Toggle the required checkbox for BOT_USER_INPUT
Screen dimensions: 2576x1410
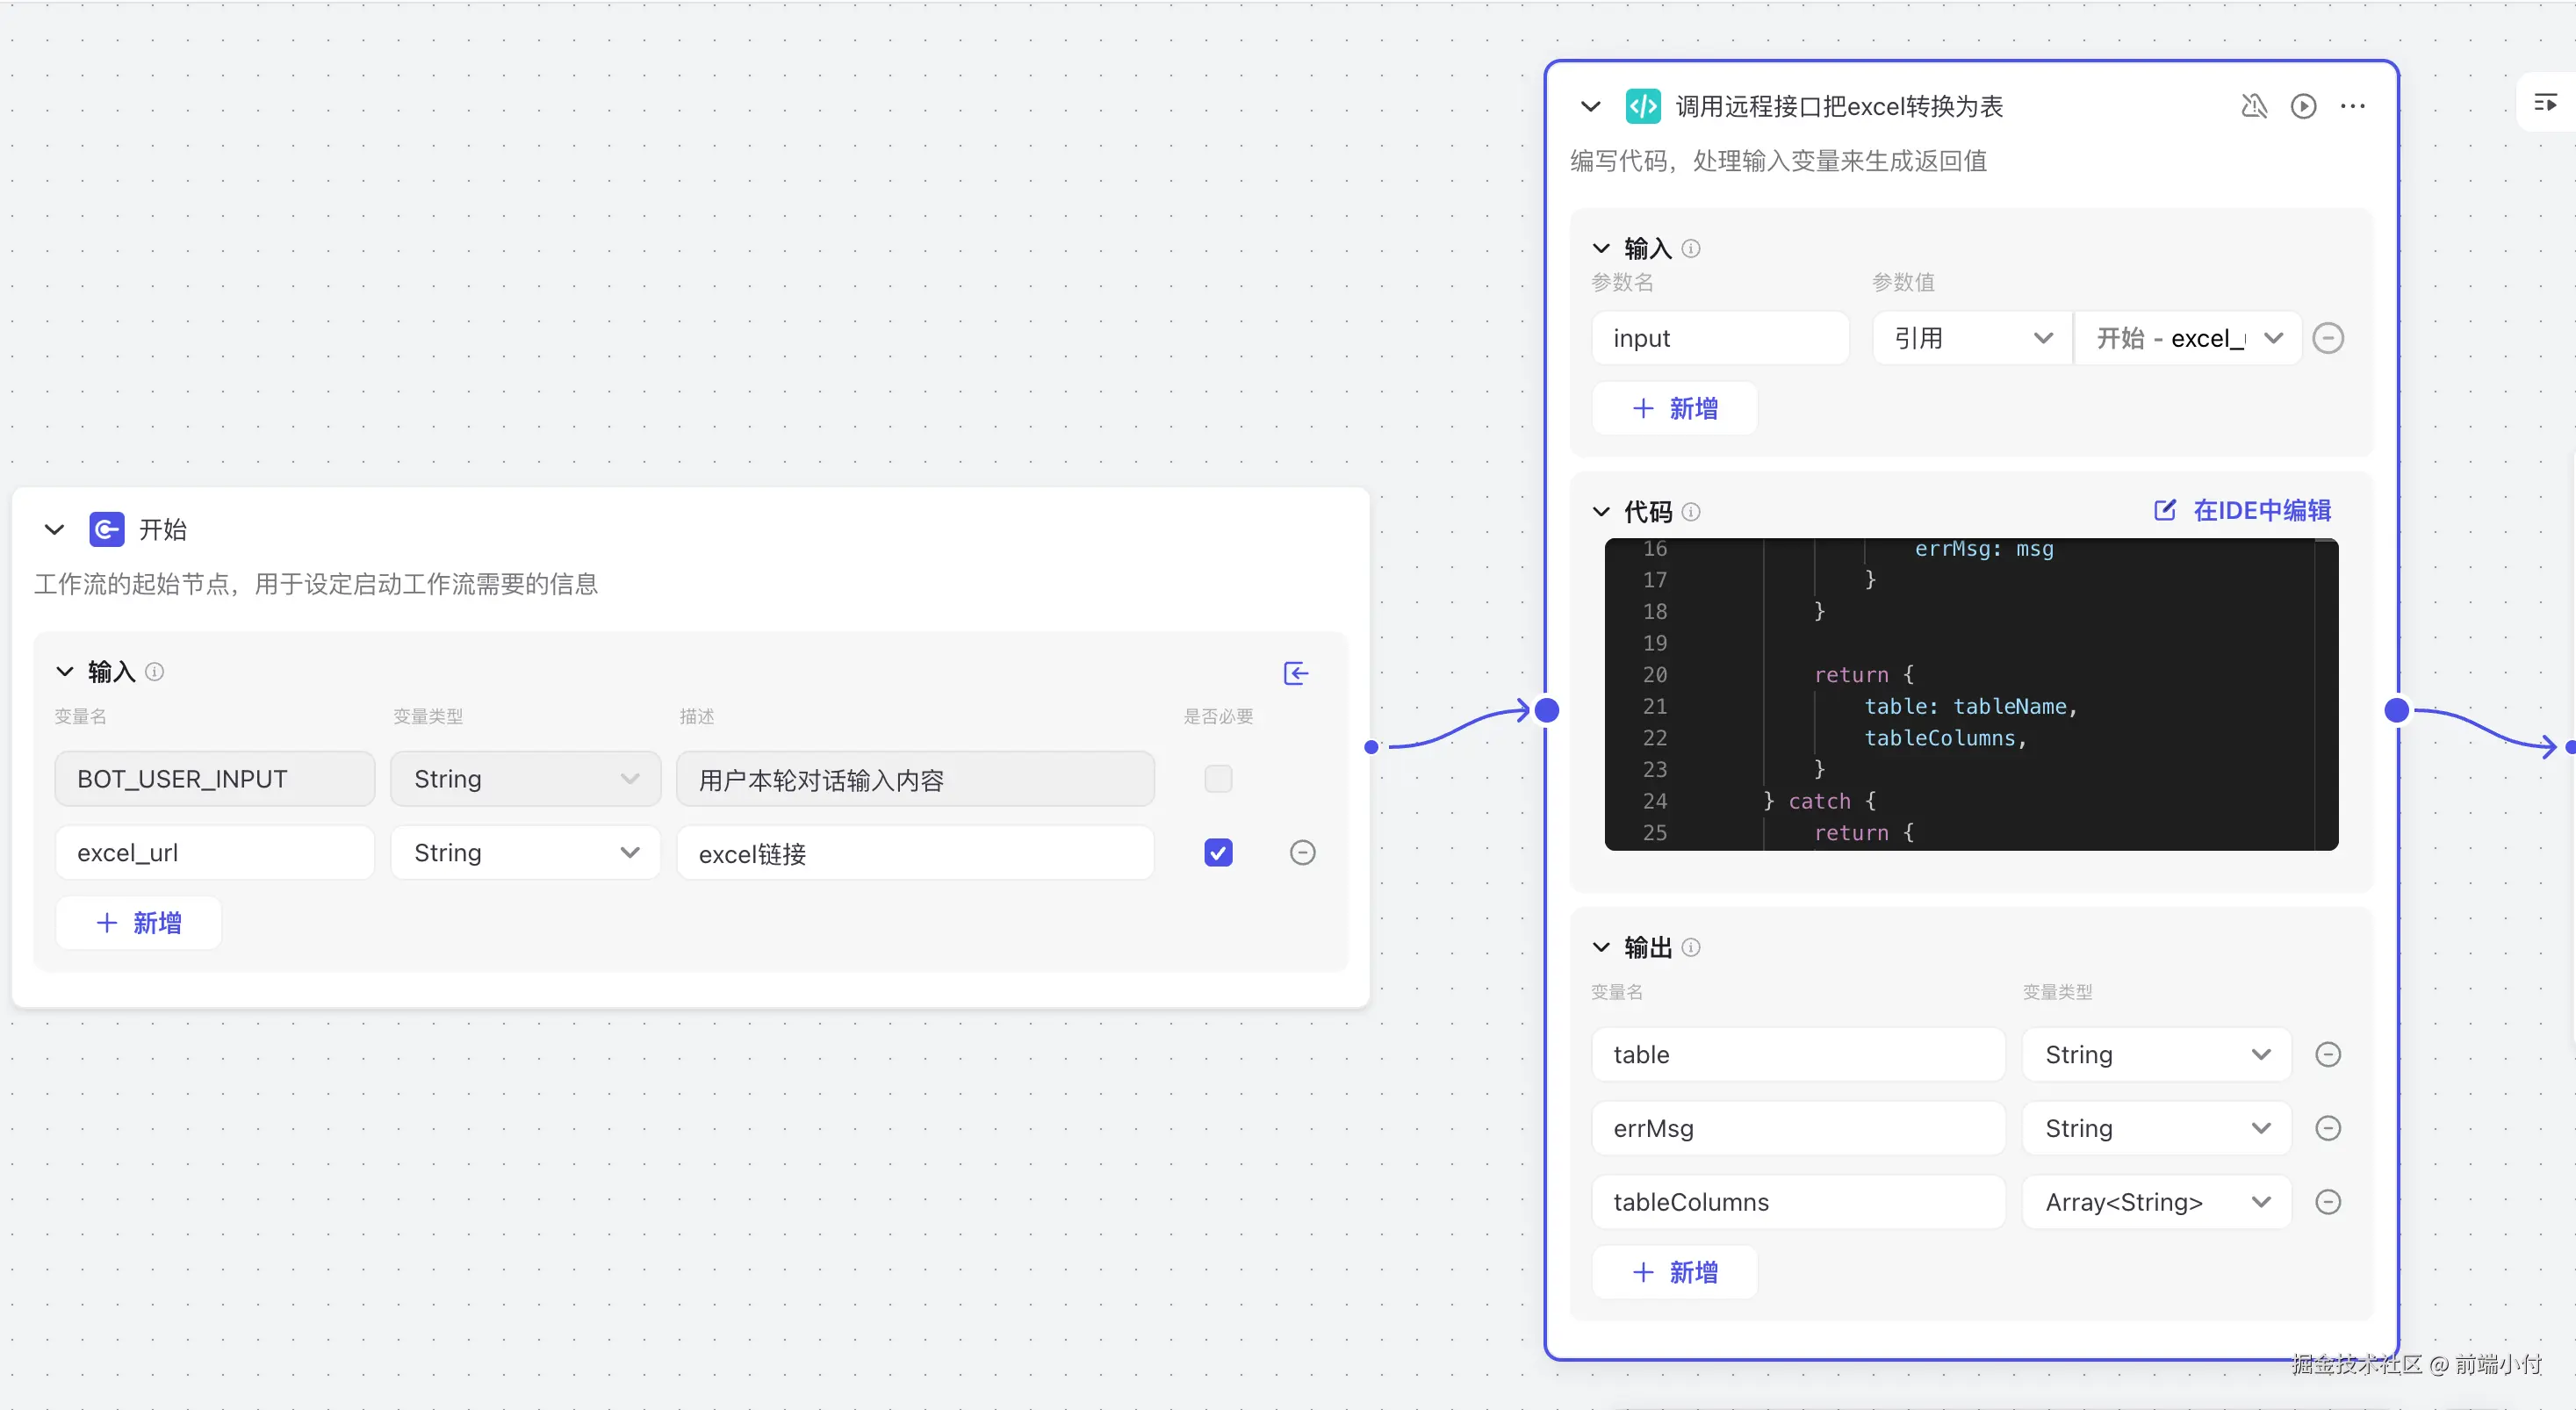coord(1218,778)
